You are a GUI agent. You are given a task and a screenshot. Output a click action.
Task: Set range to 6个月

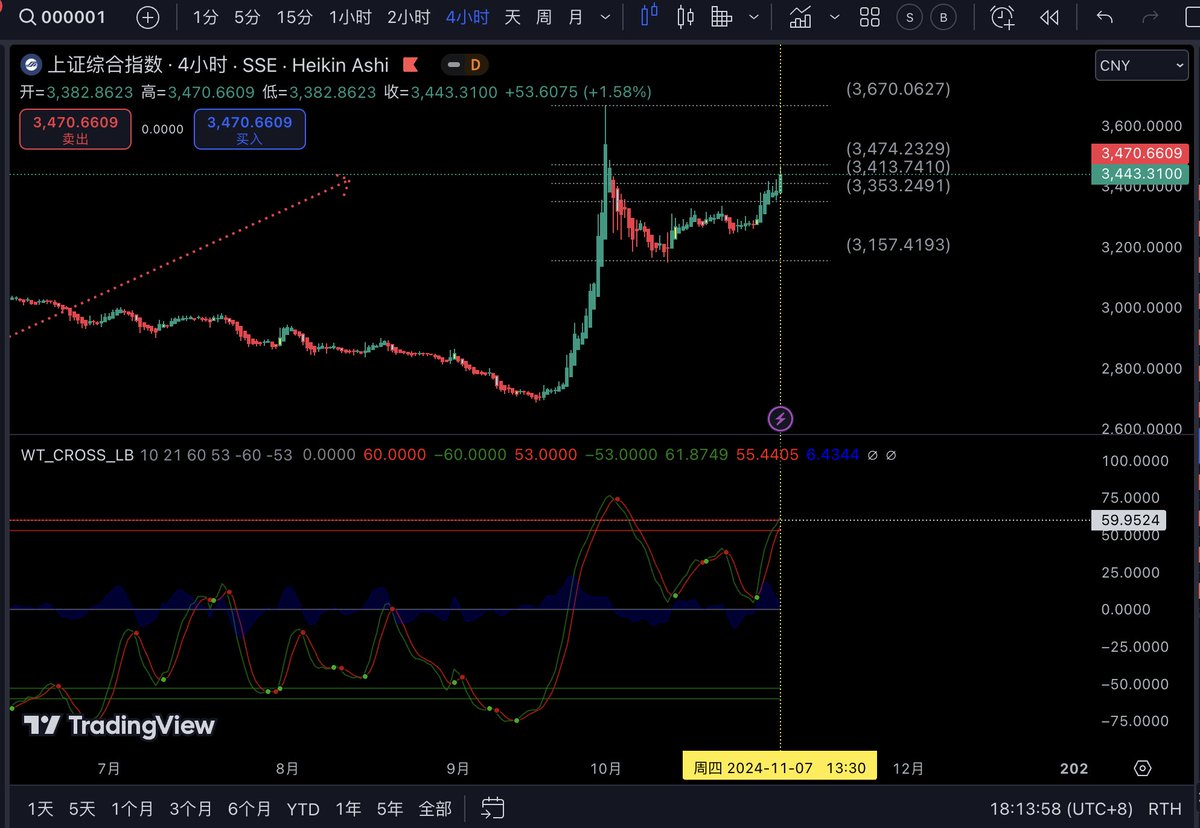pyautogui.click(x=249, y=808)
